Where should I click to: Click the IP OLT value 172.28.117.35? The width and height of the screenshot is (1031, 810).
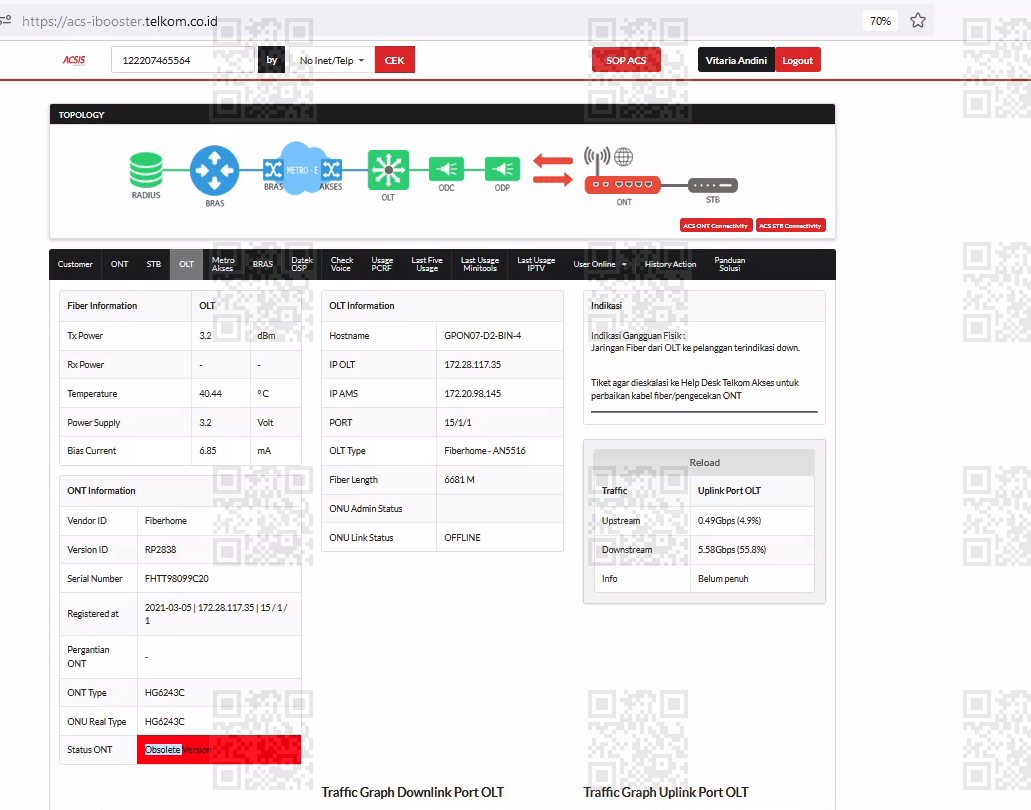click(x=472, y=364)
